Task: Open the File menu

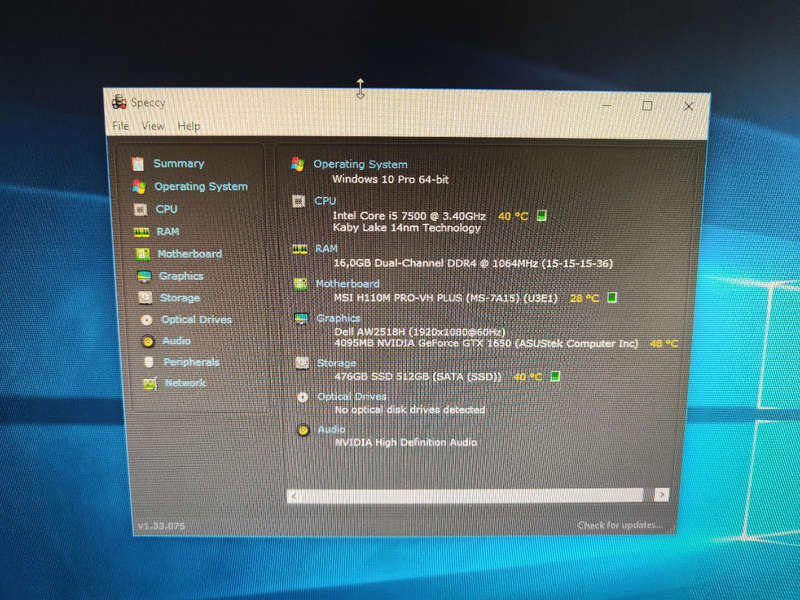Action: click(x=120, y=126)
